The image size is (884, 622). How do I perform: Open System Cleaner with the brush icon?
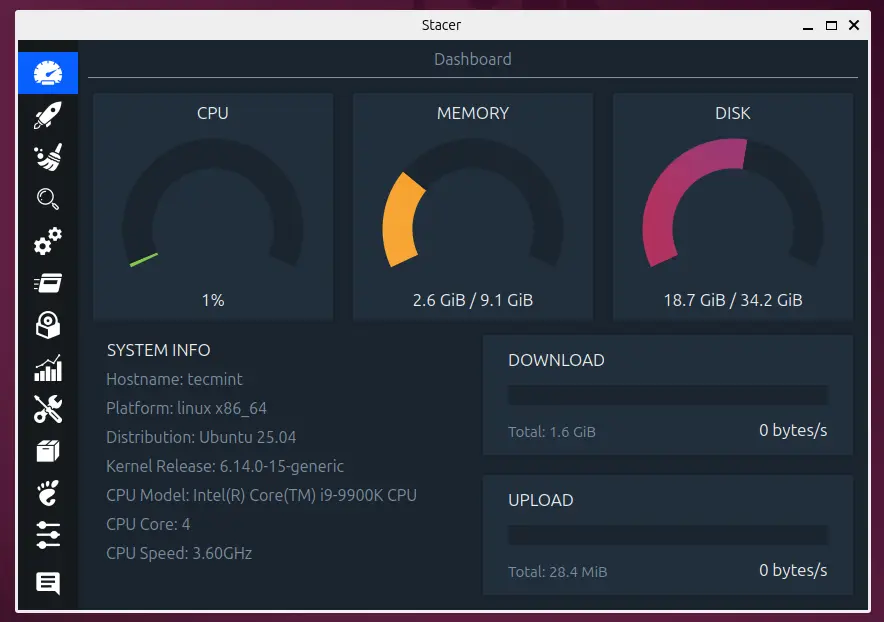pos(47,157)
